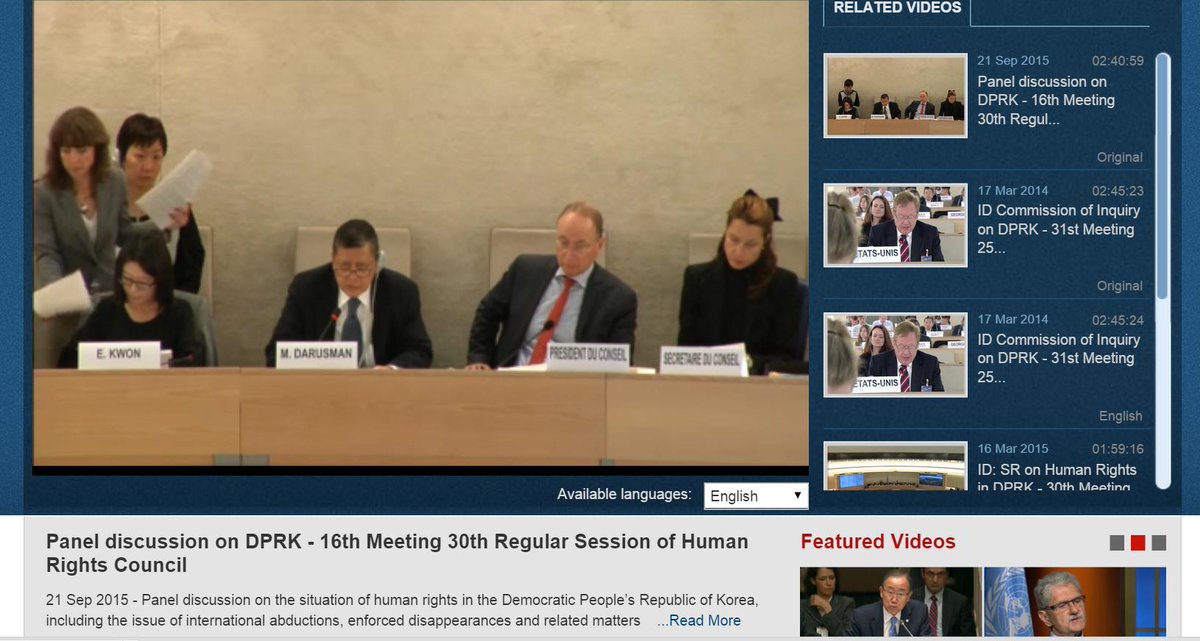The height and width of the screenshot is (641, 1200).
Task: Click the '21 Sep 2015' date in related list
Action: coord(1013,61)
